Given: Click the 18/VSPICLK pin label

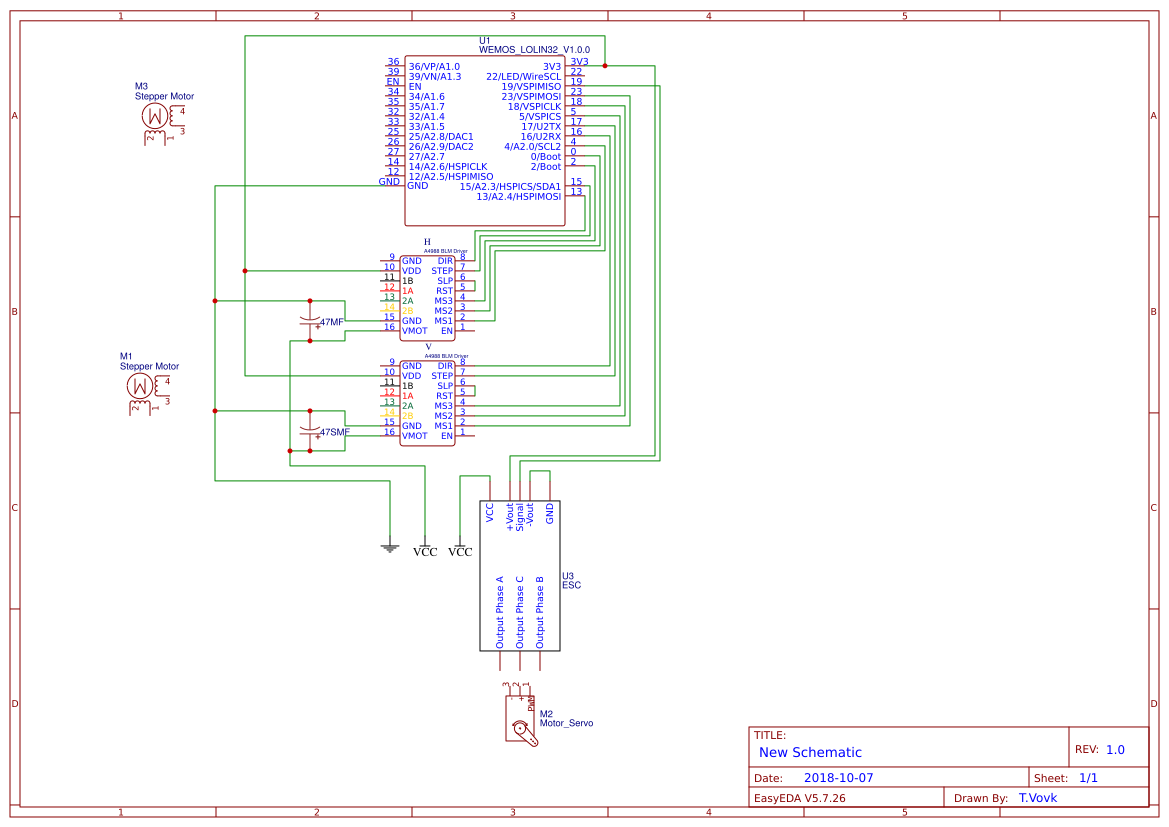Looking at the screenshot, I should [534, 107].
